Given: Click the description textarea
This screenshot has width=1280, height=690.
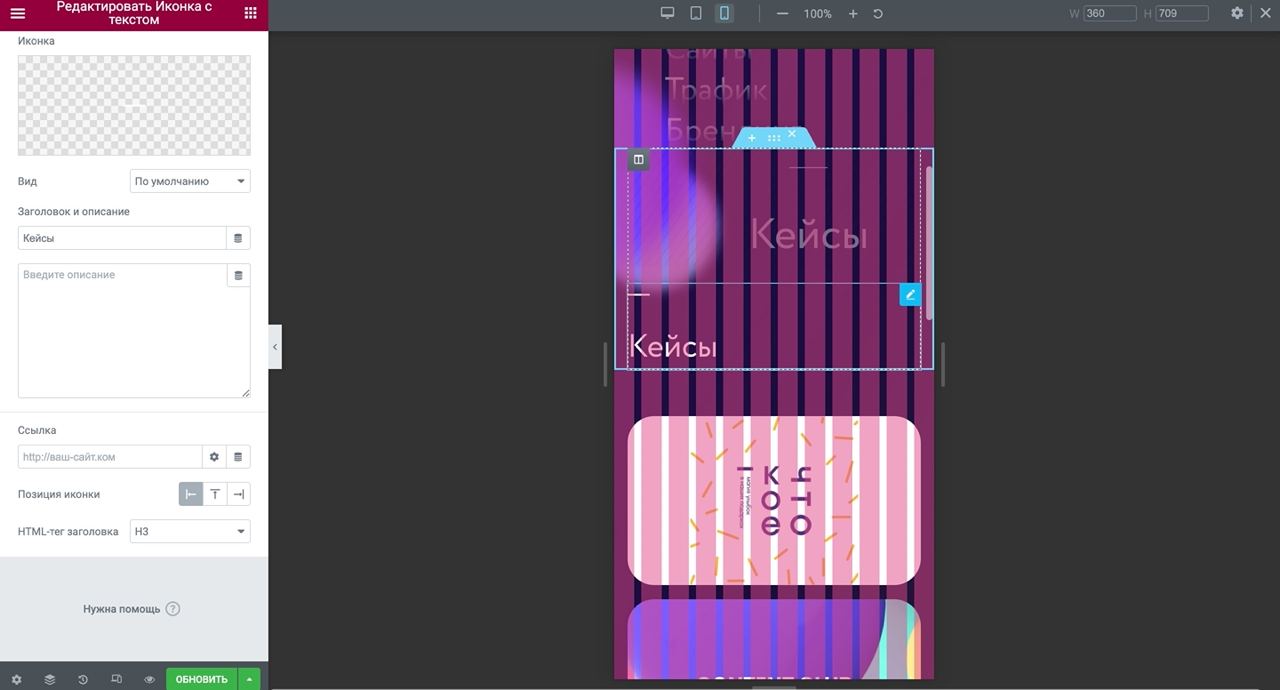Looking at the screenshot, I should tap(134, 330).
